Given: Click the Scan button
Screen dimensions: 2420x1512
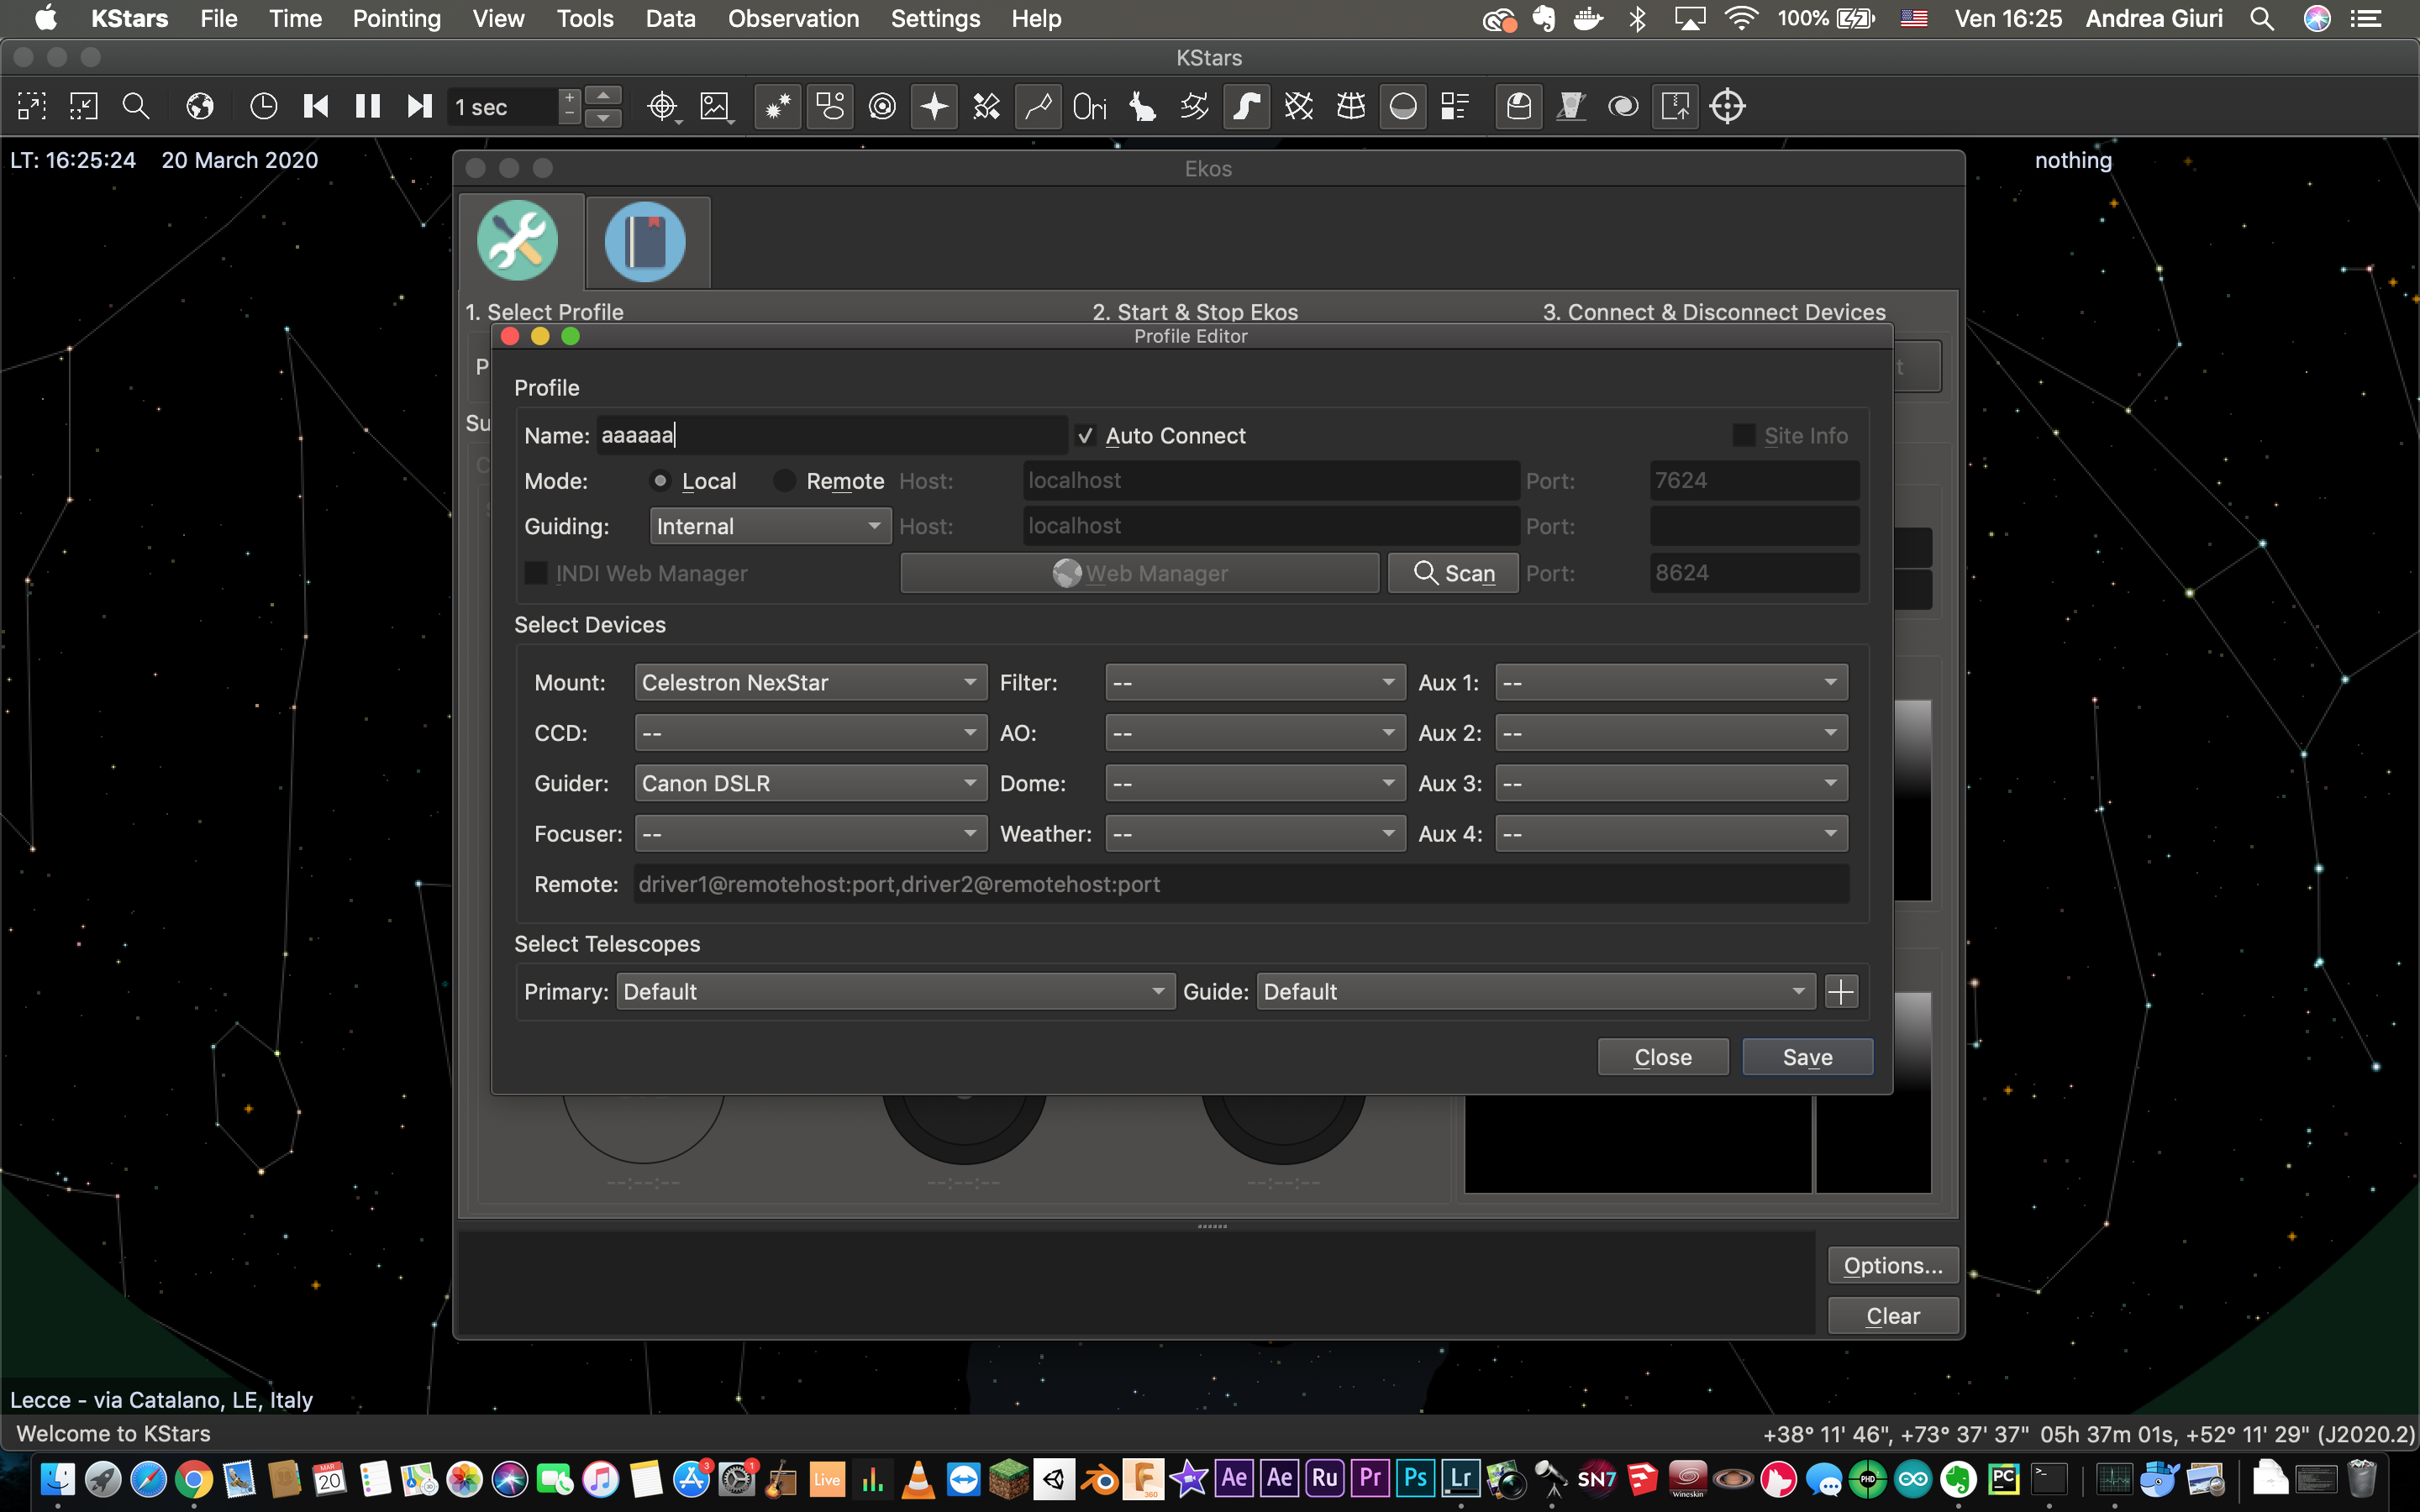Looking at the screenshot, I should [1453, 573].
